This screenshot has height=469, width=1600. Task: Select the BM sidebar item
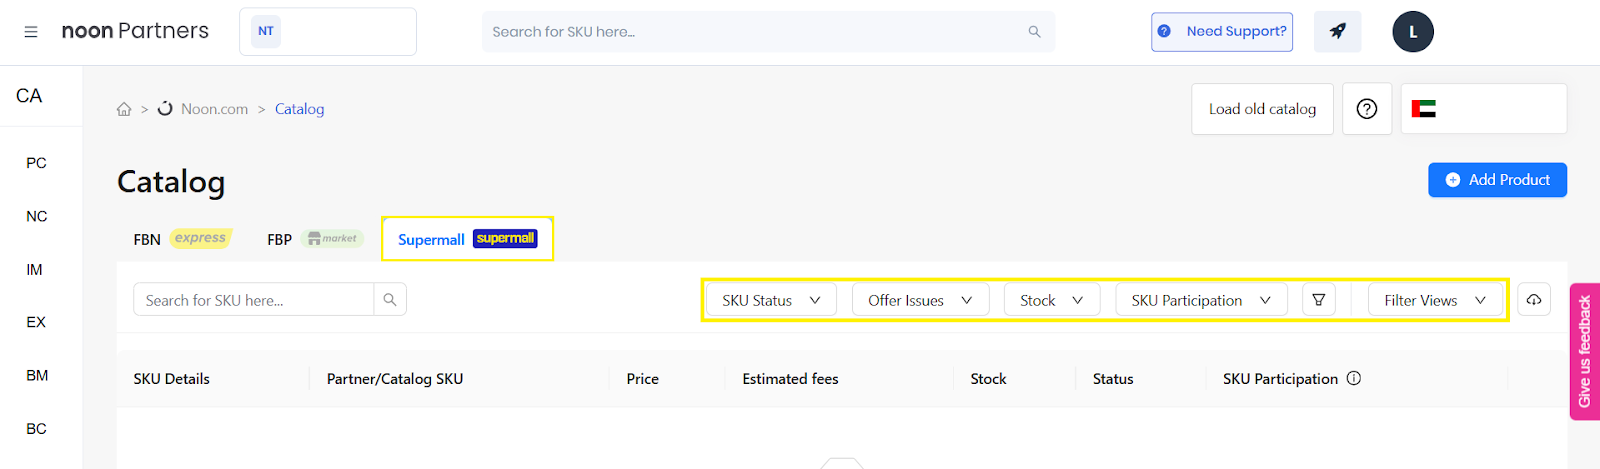[37, 376]
